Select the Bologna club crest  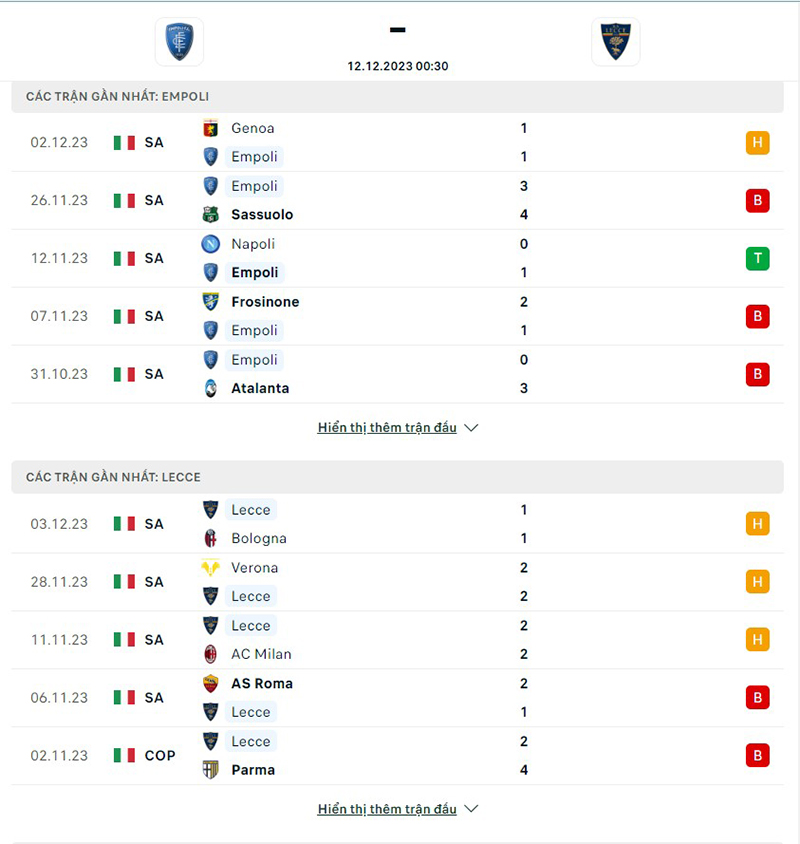tap(210, 538)
